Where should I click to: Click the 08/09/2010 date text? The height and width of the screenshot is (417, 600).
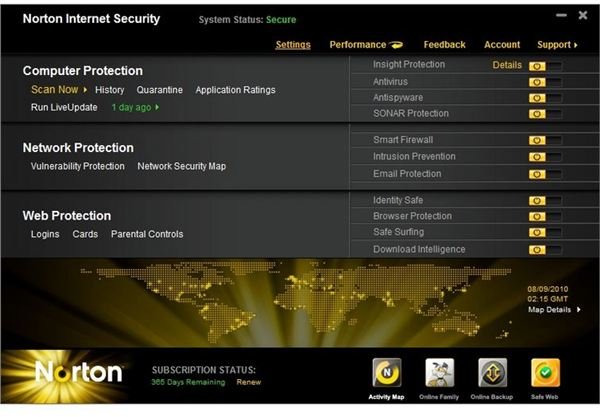tap(548, 289)
